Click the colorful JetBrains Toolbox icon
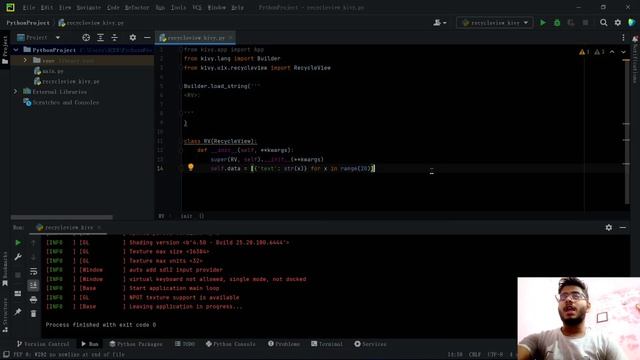The width and height of the screenshot is (640, 360). pos(632,23)
